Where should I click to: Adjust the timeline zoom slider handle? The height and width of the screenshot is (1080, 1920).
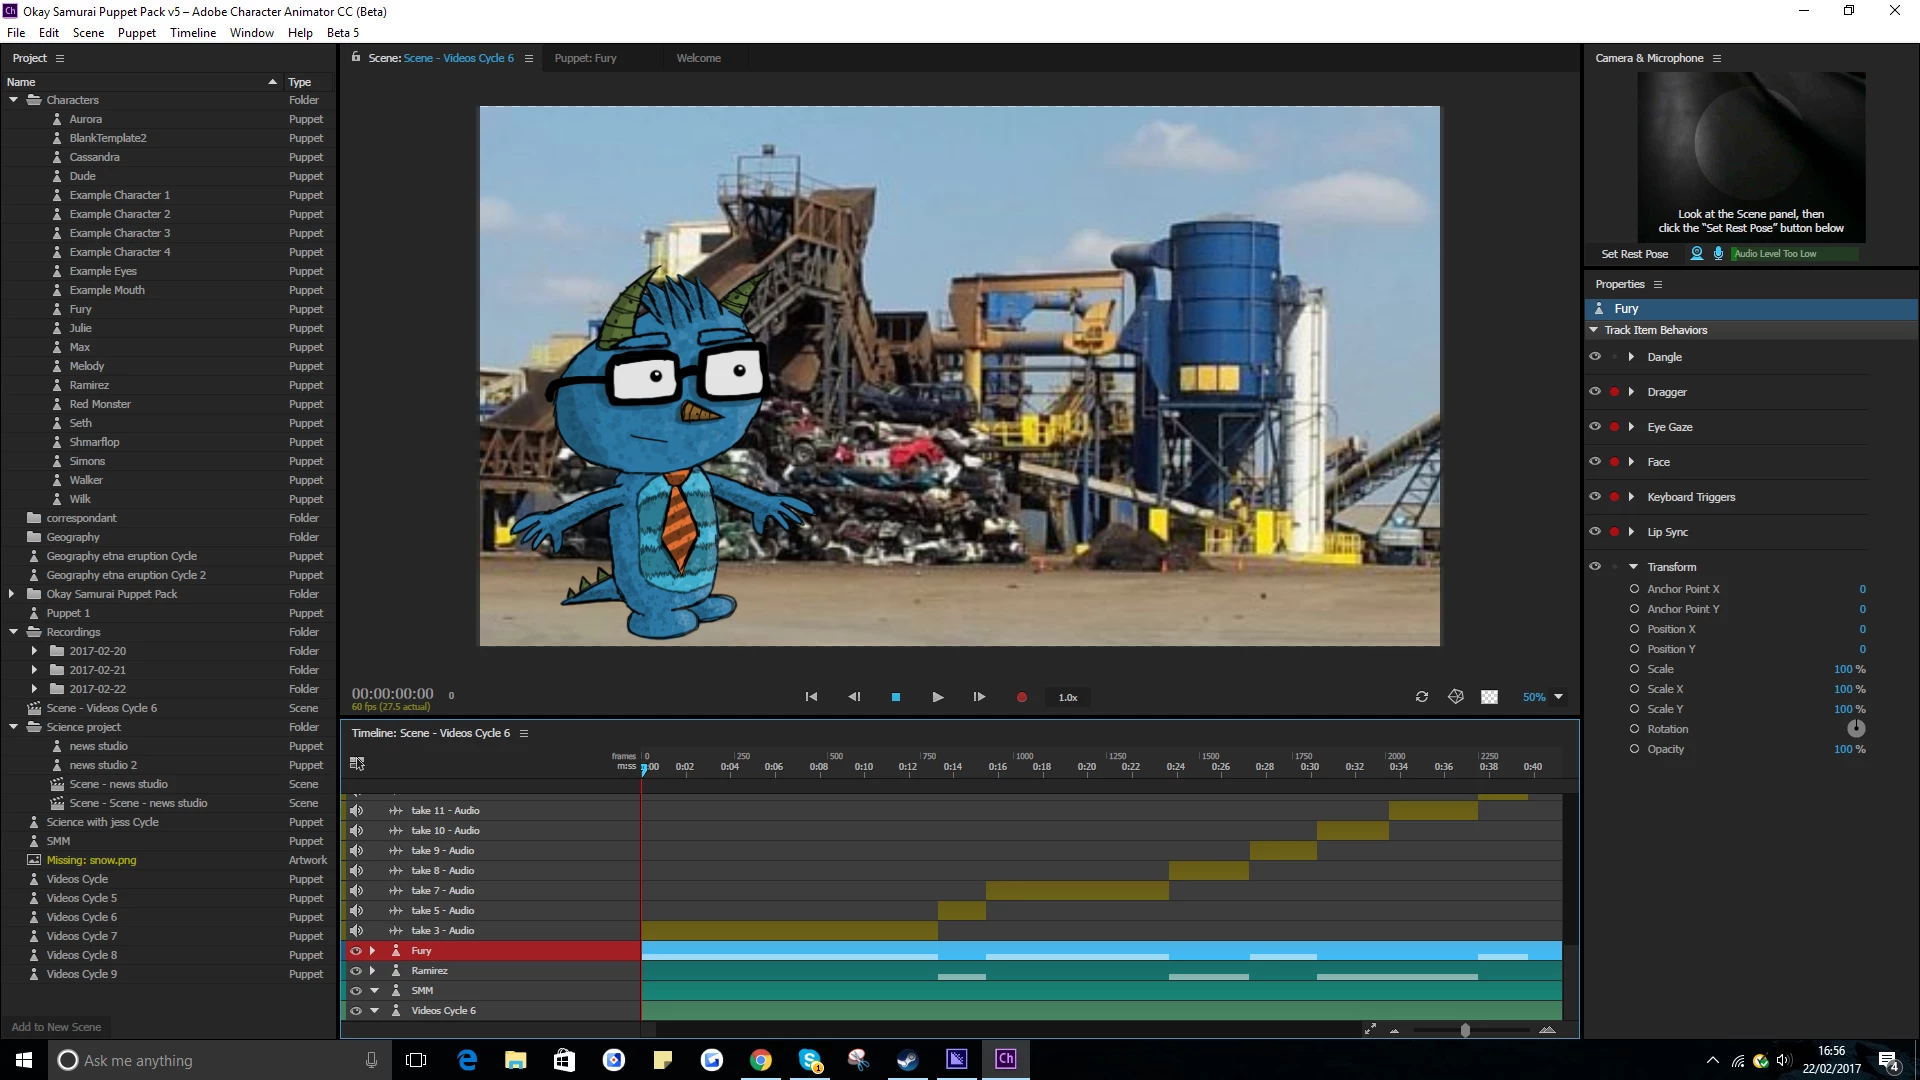1465,1030
